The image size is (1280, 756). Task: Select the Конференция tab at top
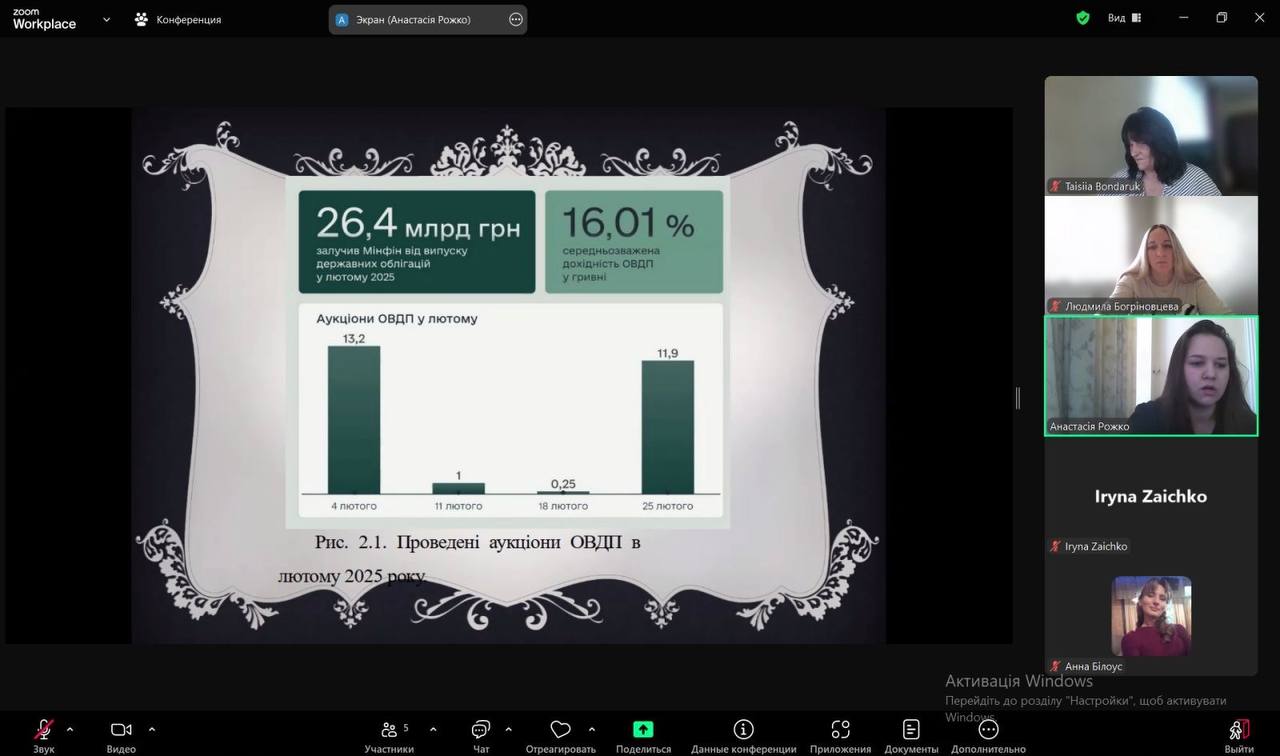(x=178, y=19)
